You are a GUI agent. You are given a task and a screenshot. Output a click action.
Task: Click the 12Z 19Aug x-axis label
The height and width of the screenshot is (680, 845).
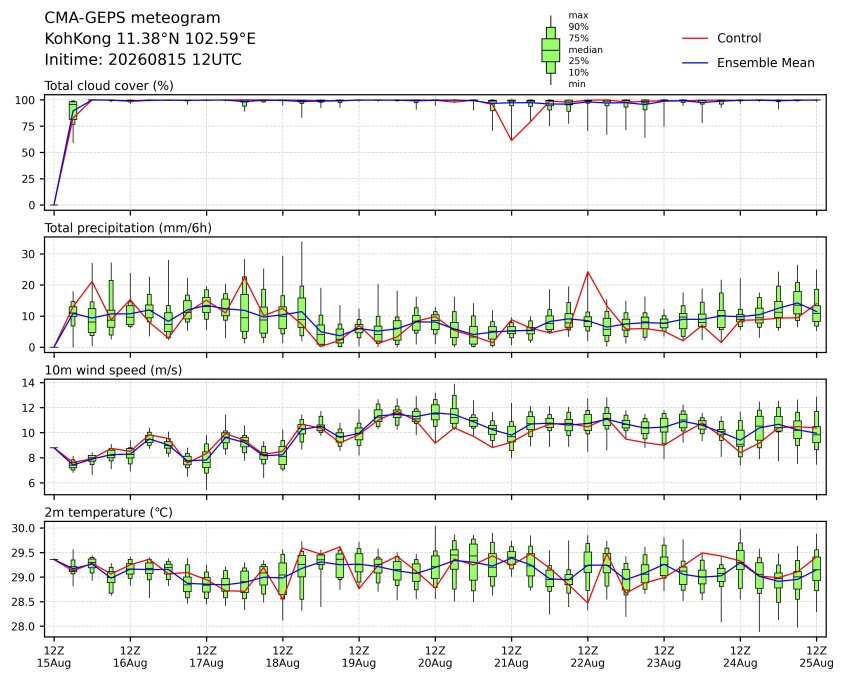click(x=359, y=656)
